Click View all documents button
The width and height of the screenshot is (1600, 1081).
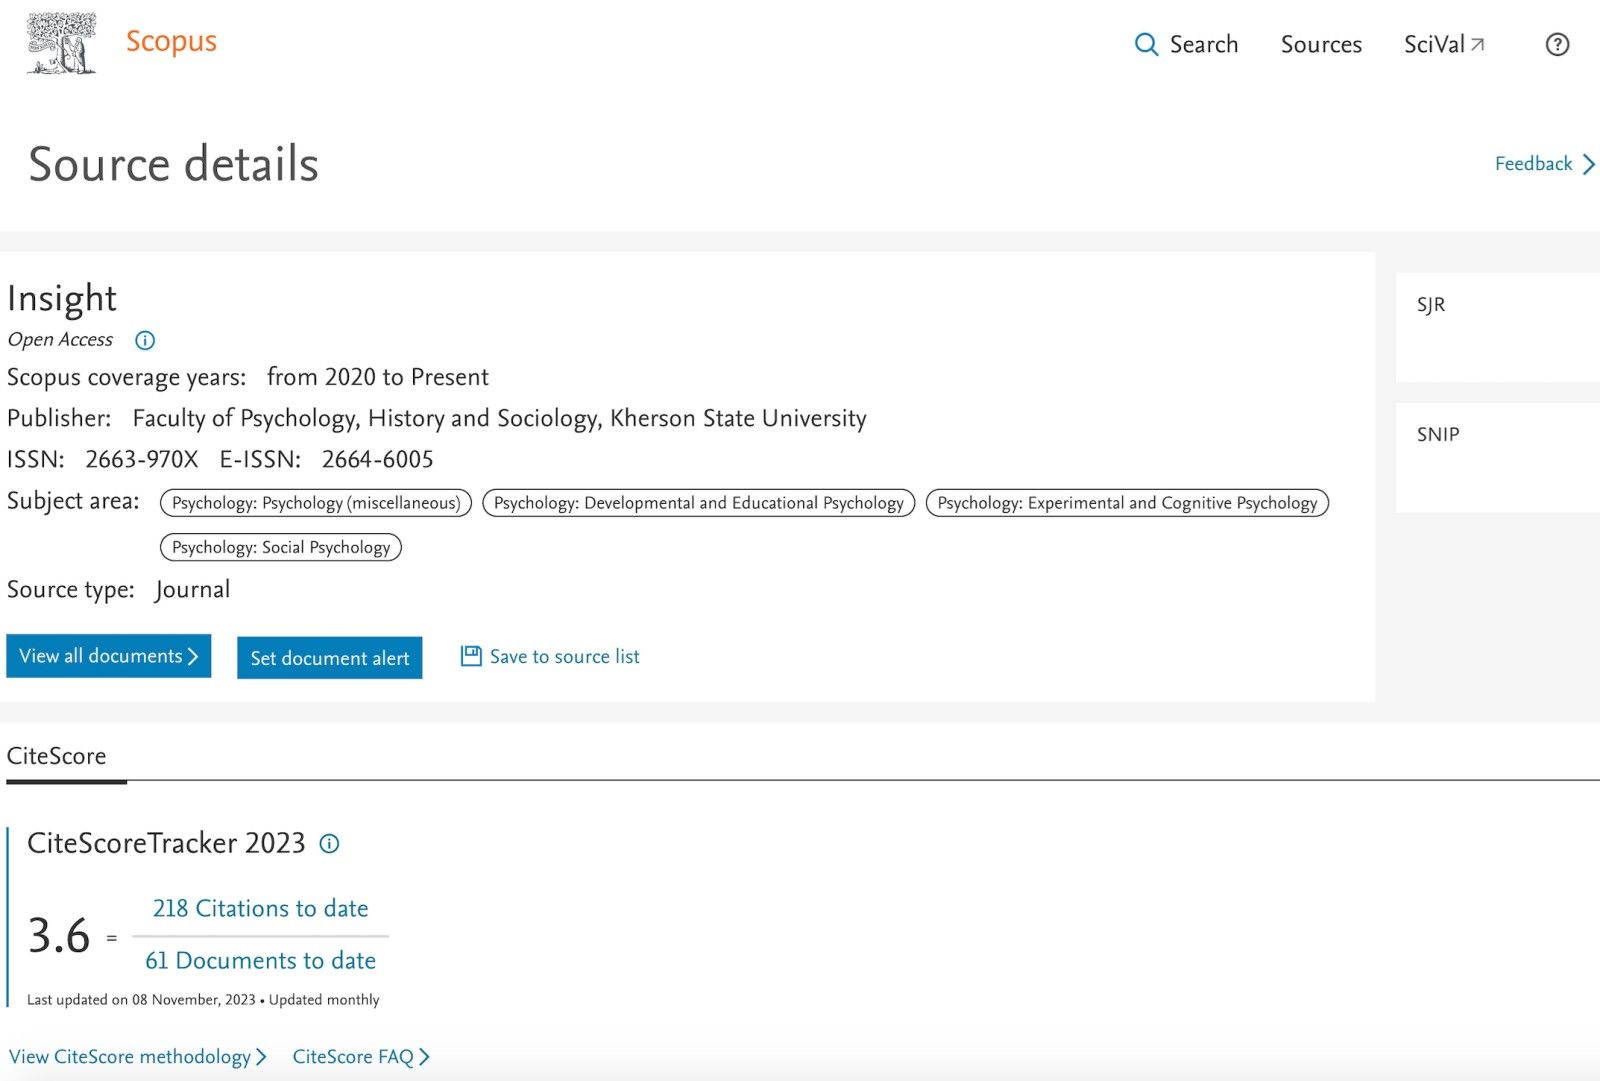(109, 656)
